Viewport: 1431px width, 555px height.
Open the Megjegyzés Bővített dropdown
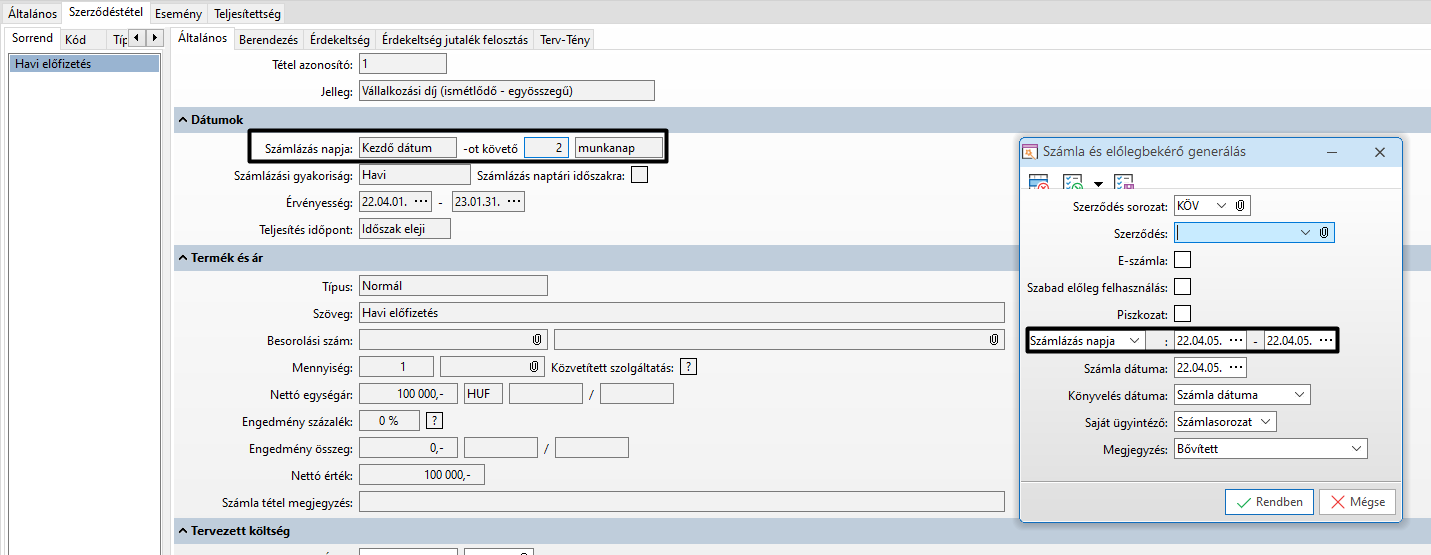[x=1356, y=448]
